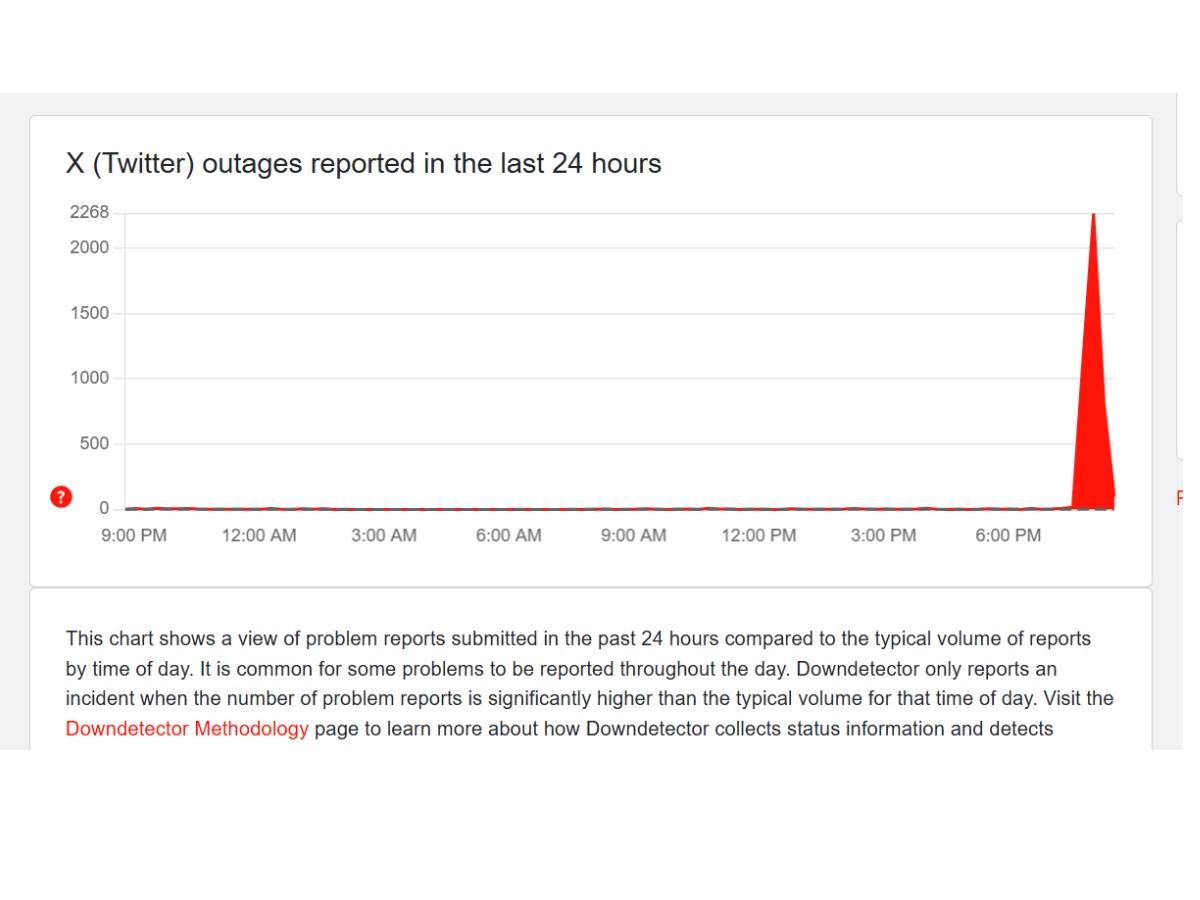Click the 12:00 PM time axis label
The height and width of the screenshot is (900, 1200).
click(758, 535)
